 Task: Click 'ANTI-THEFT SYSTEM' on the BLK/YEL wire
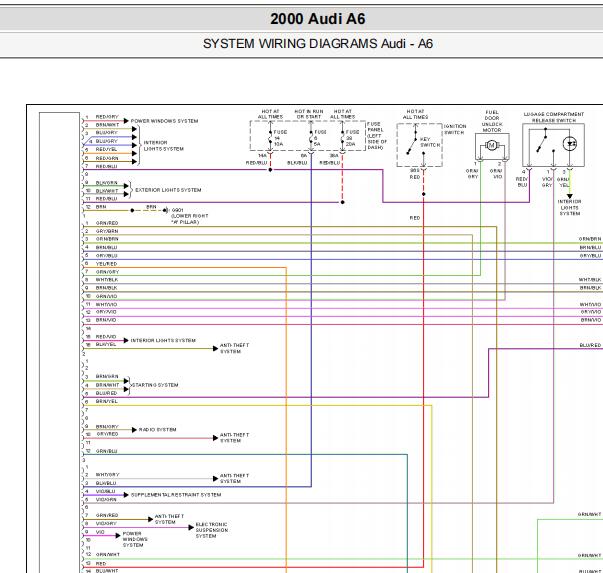(234, 348)
